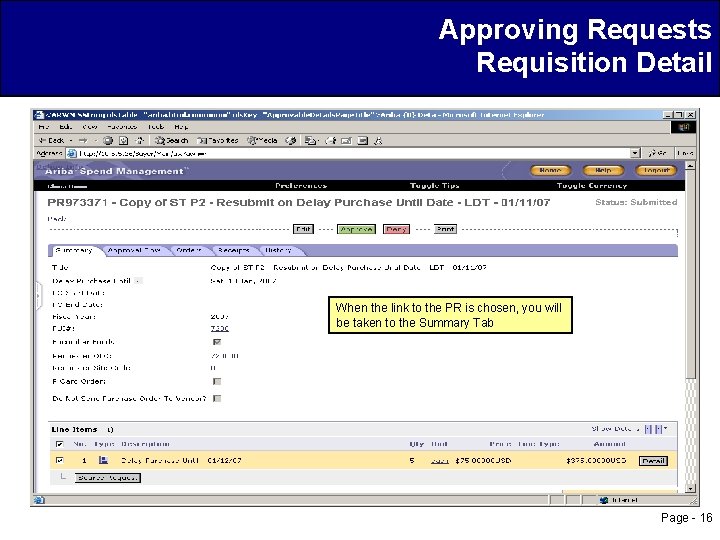720x540 pixels.
Task: Open the Help menu in menu bar
Action: coord(181,127)
